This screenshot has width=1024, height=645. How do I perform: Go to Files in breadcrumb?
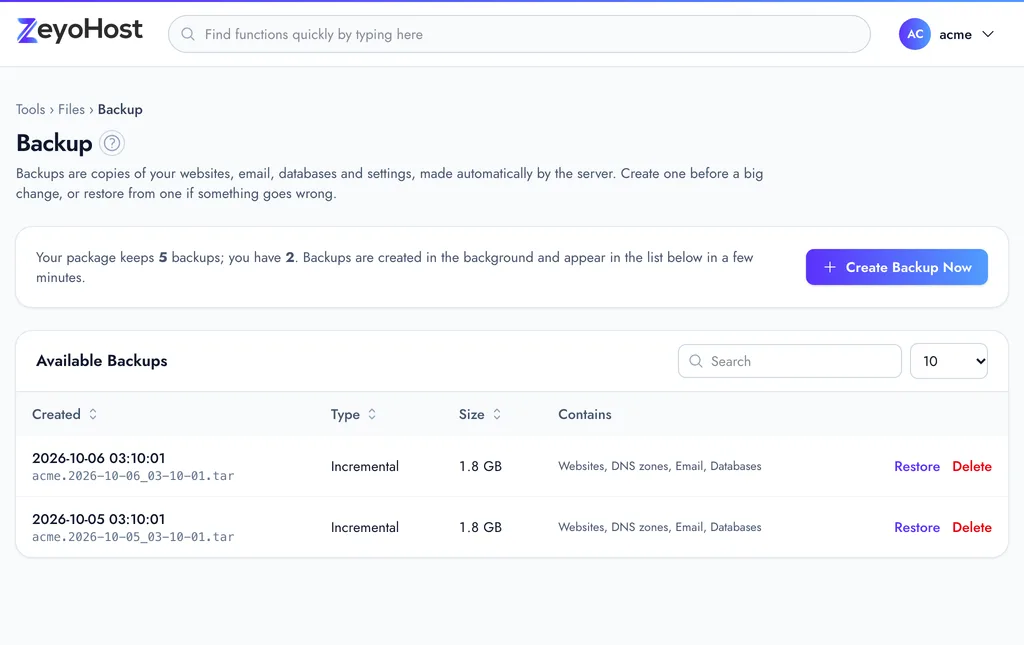pyautogui.click(x=71, y=109)
